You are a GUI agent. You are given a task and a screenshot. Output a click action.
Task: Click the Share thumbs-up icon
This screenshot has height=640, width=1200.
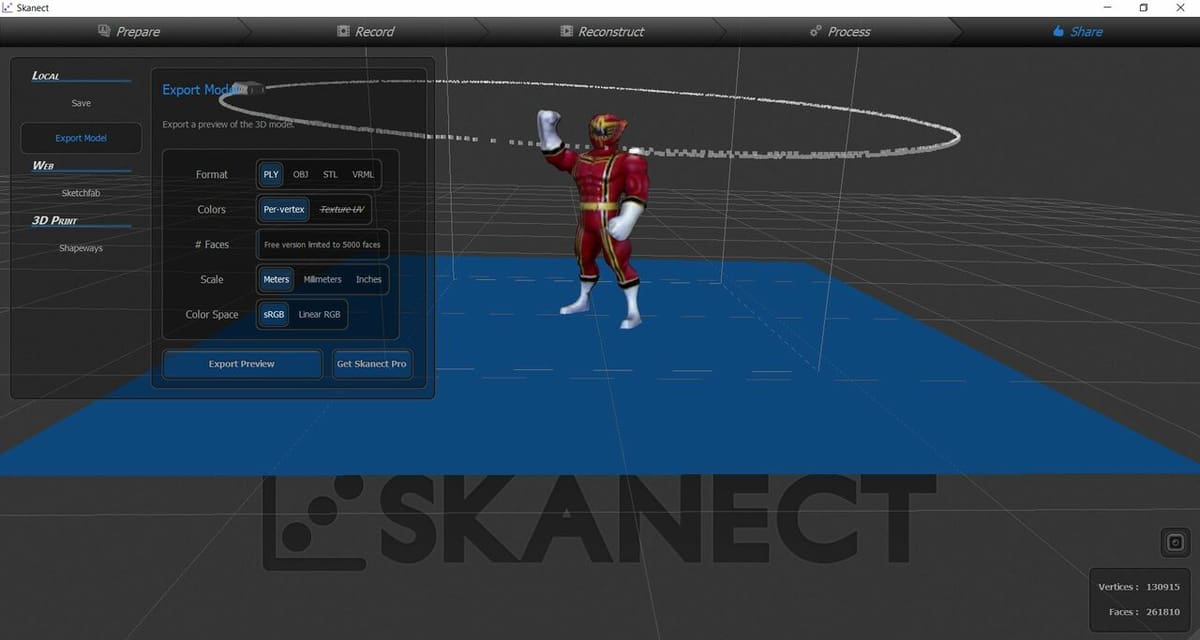1059,31
